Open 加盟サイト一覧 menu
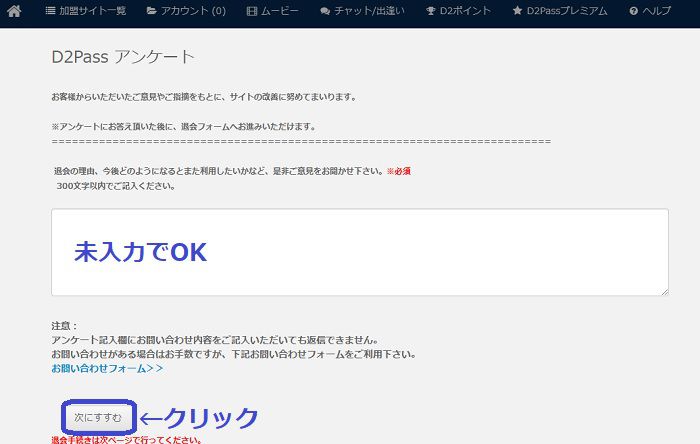700x444 pixels. (86, 11)
